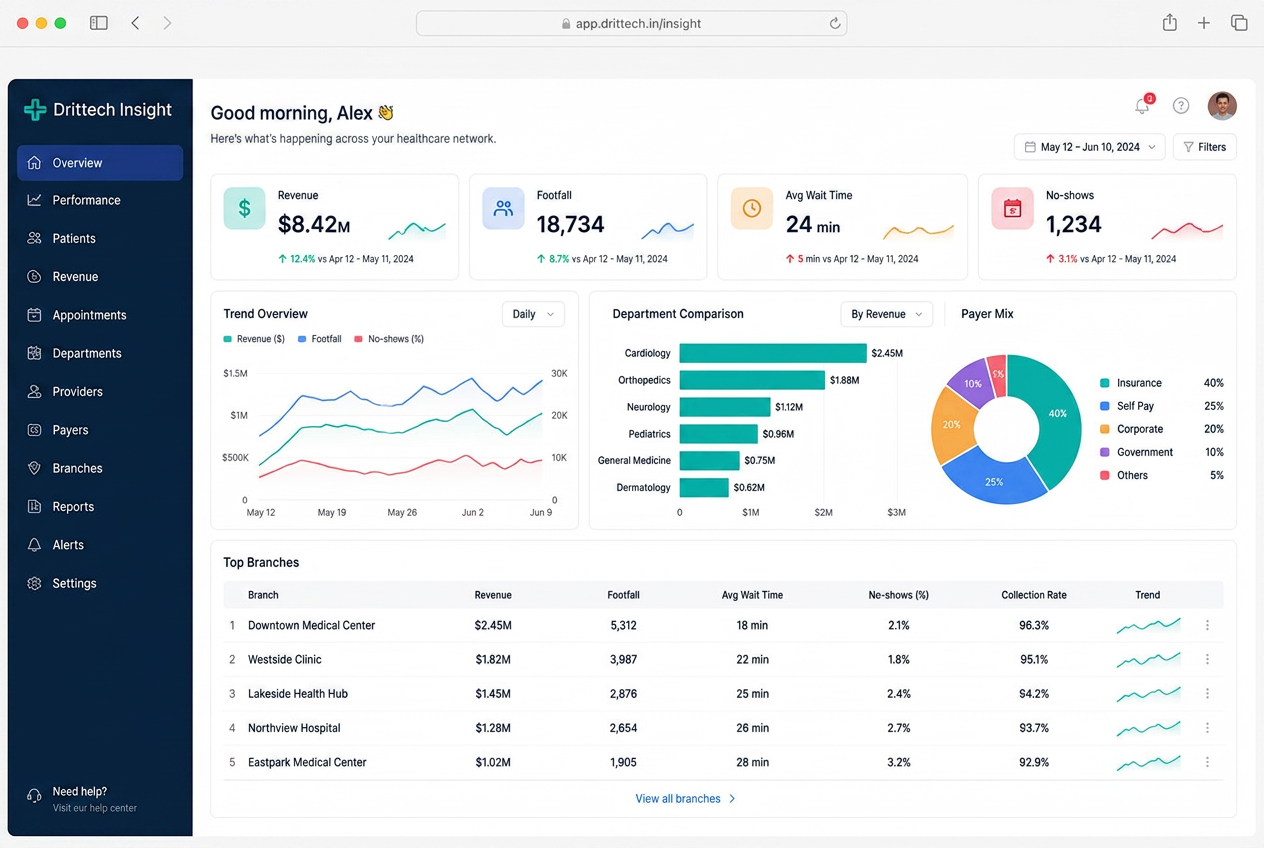1264x848 pixels.
Task: Open the user profile avatar
Action: click(x=1222, y=105)
